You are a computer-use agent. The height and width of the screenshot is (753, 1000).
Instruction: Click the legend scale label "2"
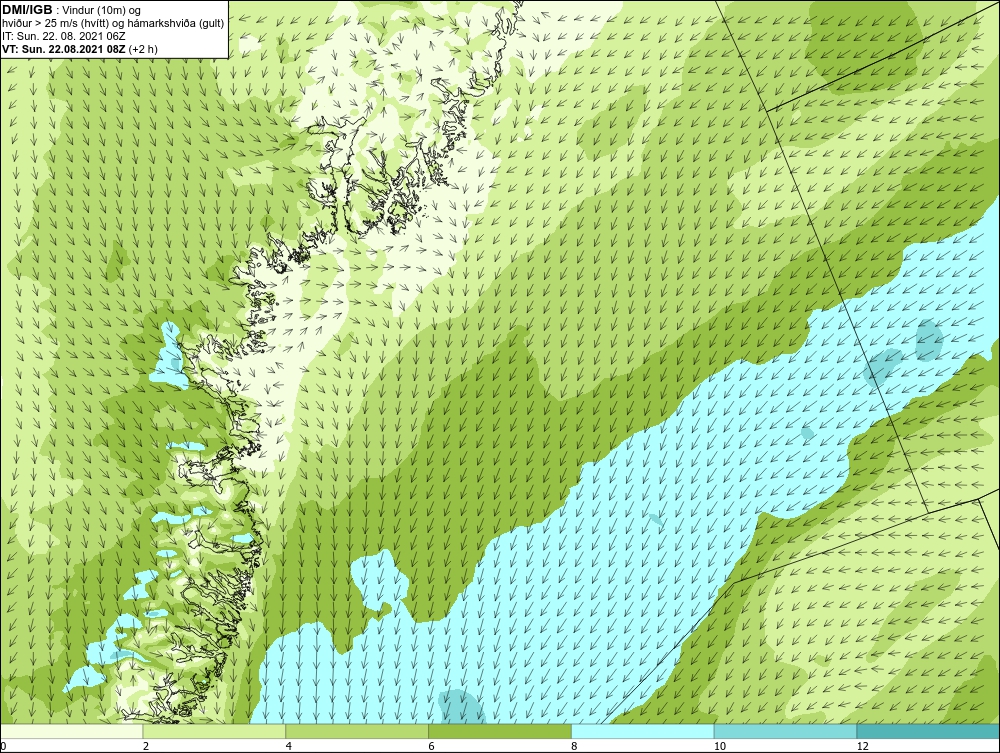(x=146, y=746)
